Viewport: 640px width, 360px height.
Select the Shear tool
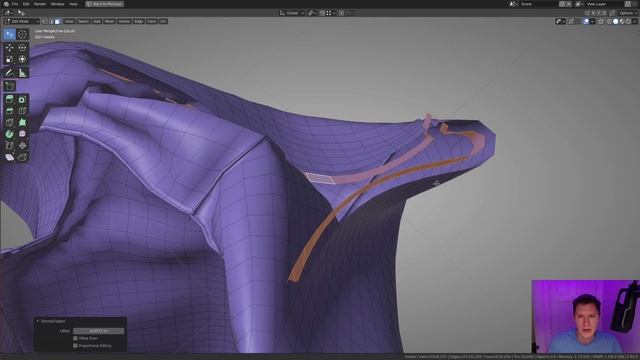pyautogui.click(x=9, y=157)
